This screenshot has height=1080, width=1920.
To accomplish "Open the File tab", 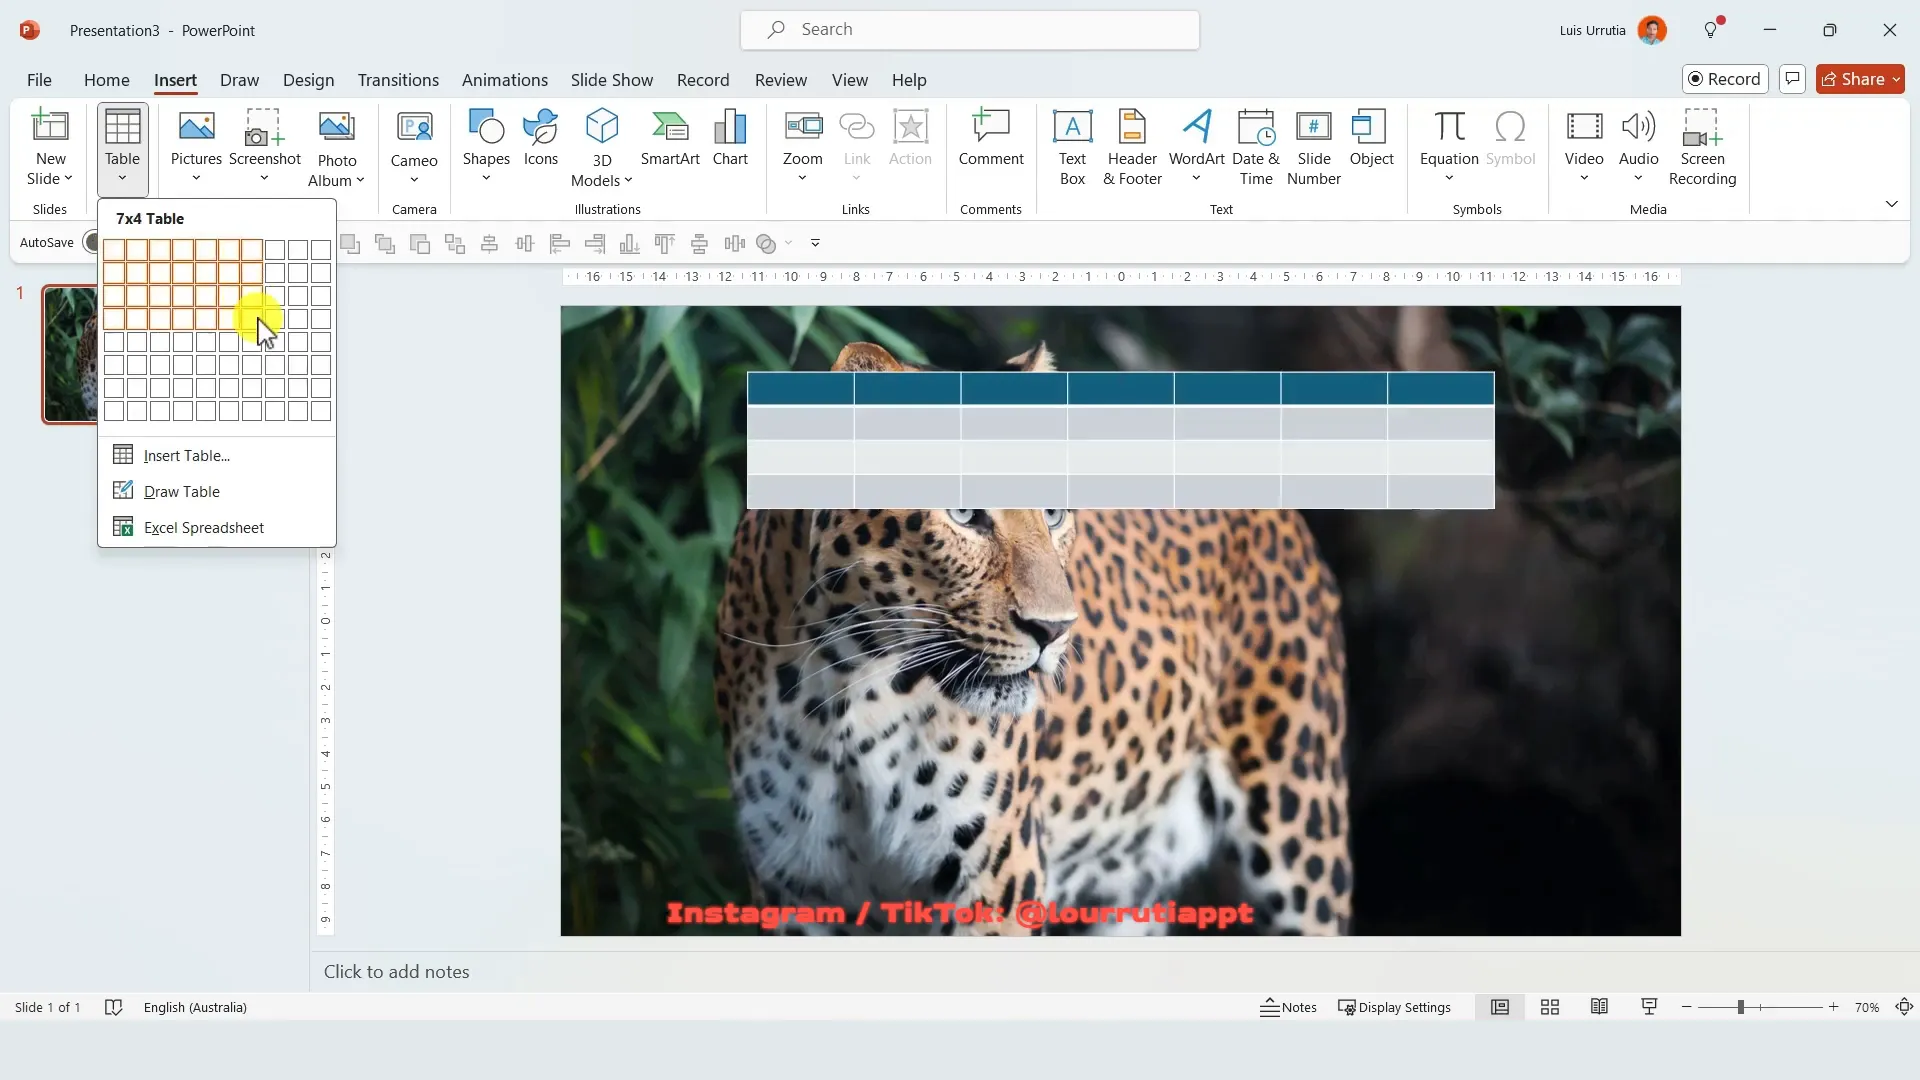I will pyautogui.click(x=39, y=80).
